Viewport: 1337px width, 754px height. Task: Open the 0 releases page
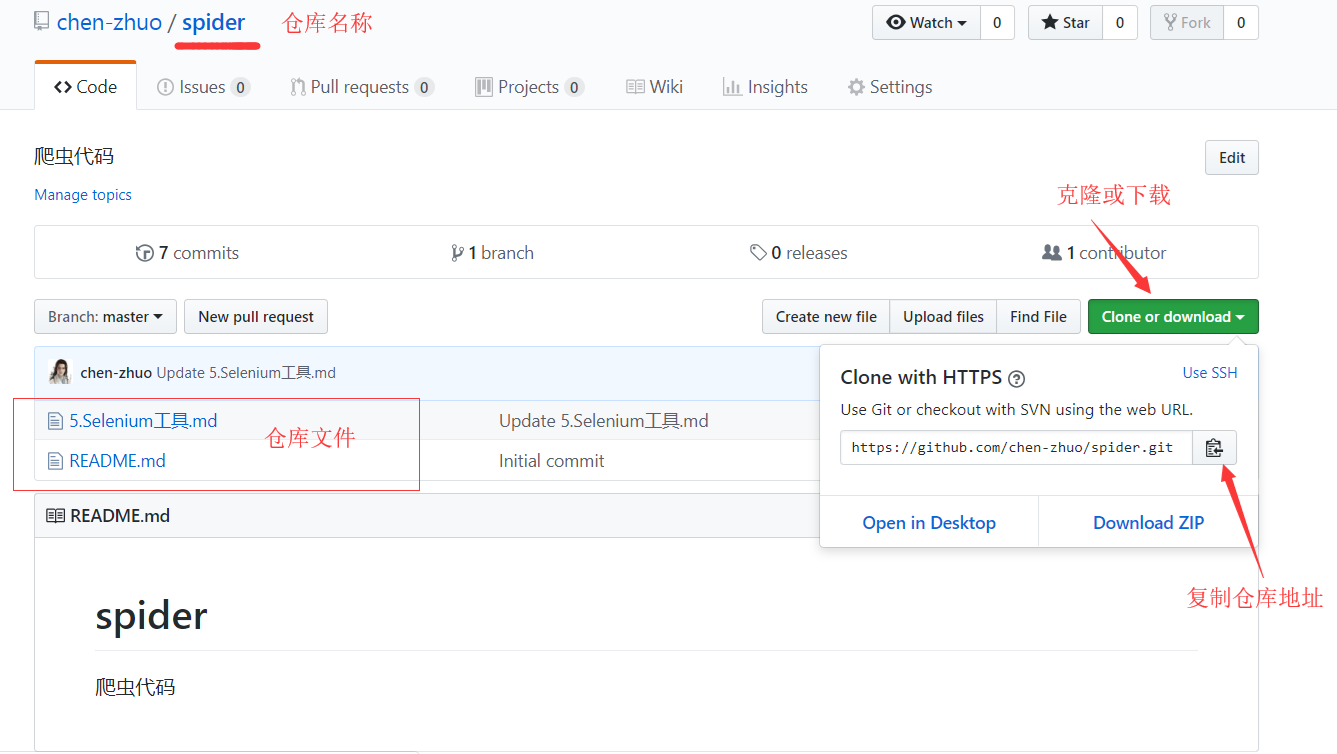pyautogui.click(x=798, y=253)
